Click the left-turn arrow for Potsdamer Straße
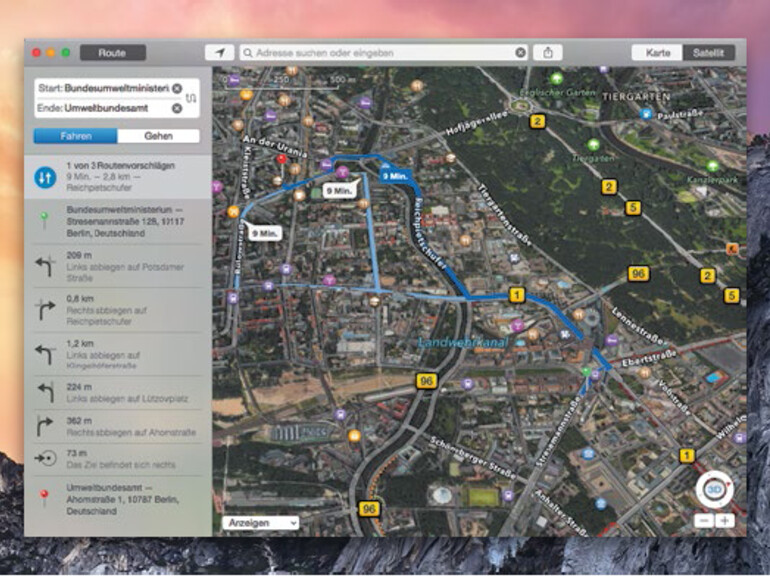 coord(45,266)
